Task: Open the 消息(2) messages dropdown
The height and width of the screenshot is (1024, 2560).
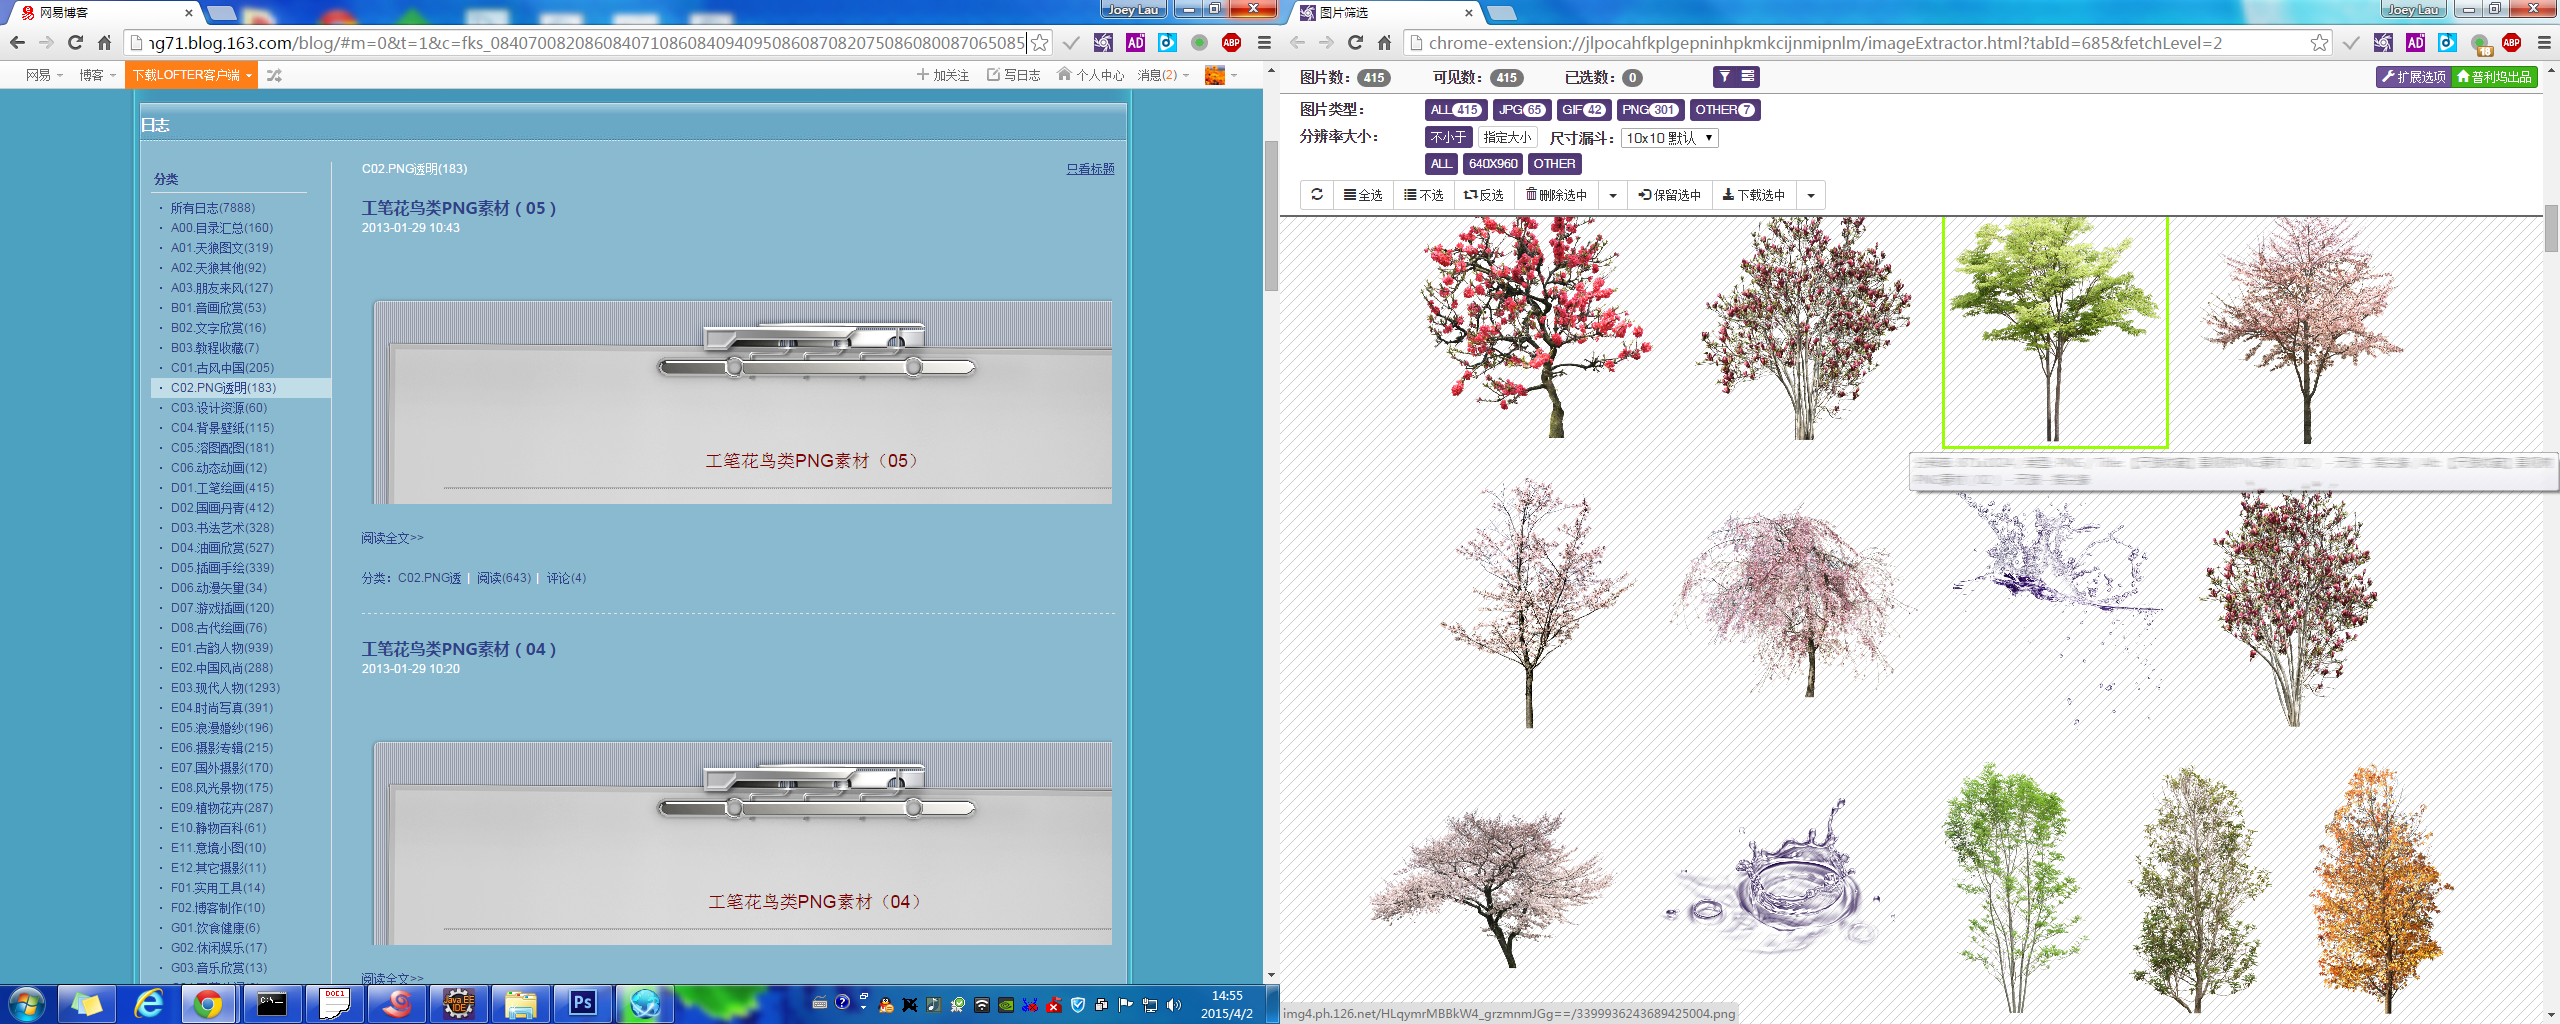Action: tap(1163, 75)
